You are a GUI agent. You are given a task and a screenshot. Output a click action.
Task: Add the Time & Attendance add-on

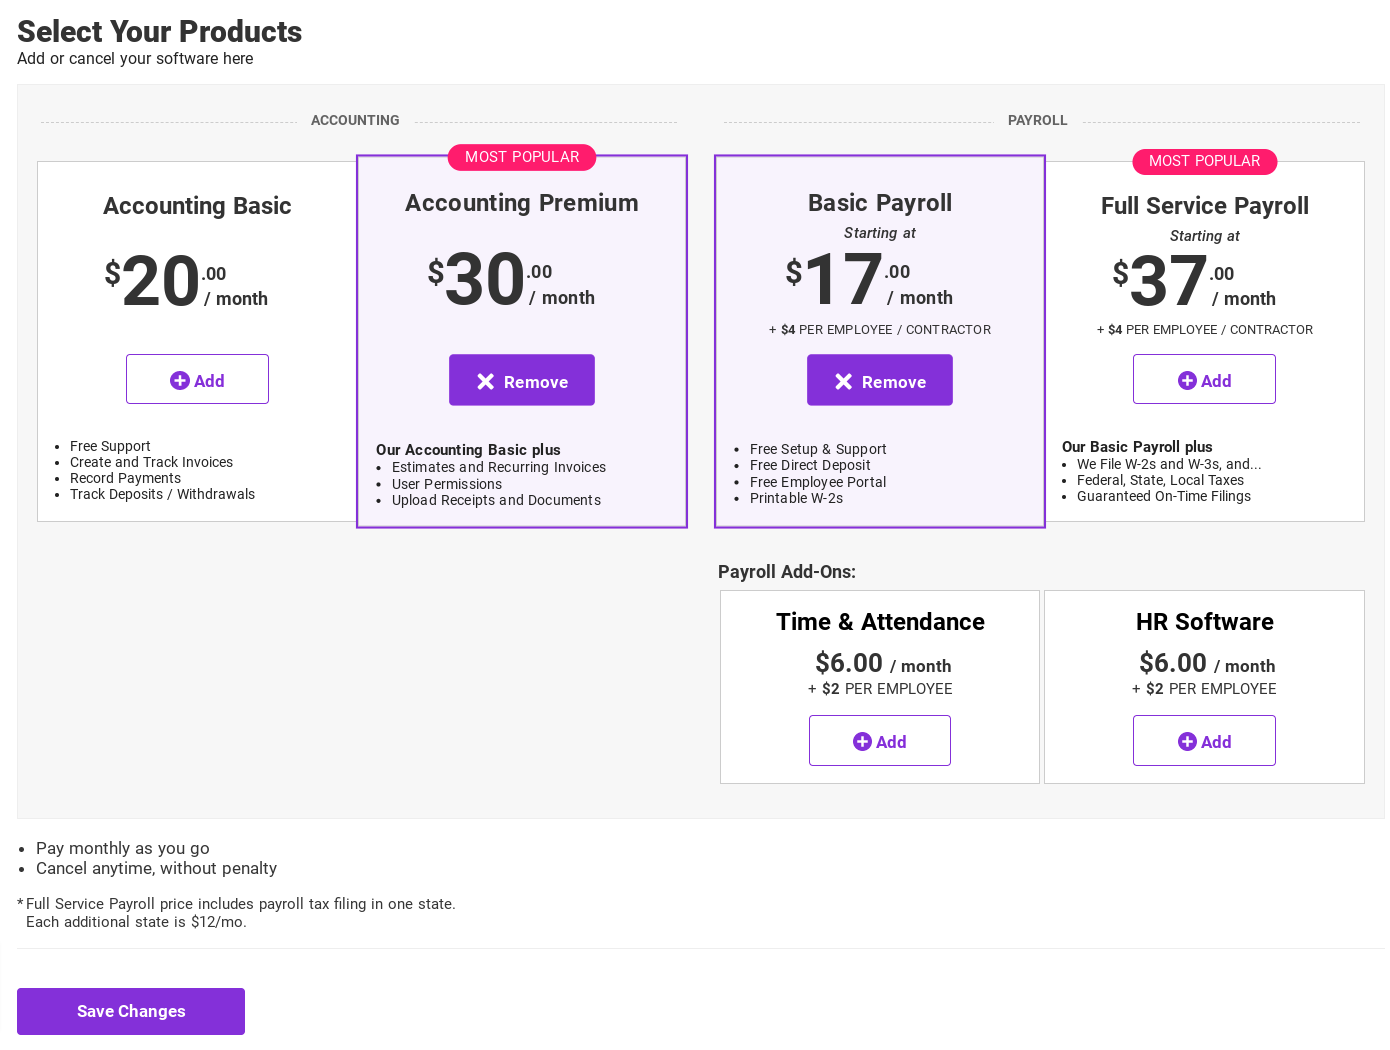tap(880, 741)
